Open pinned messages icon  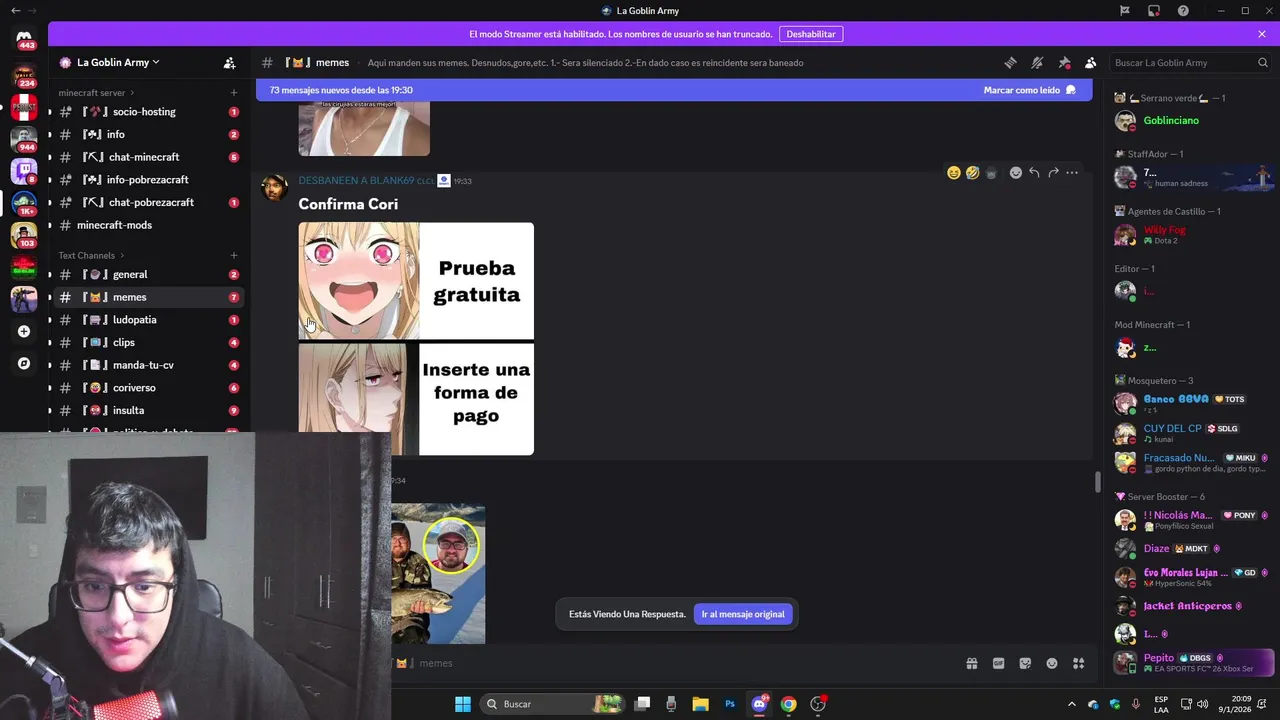click(1064, 62)
